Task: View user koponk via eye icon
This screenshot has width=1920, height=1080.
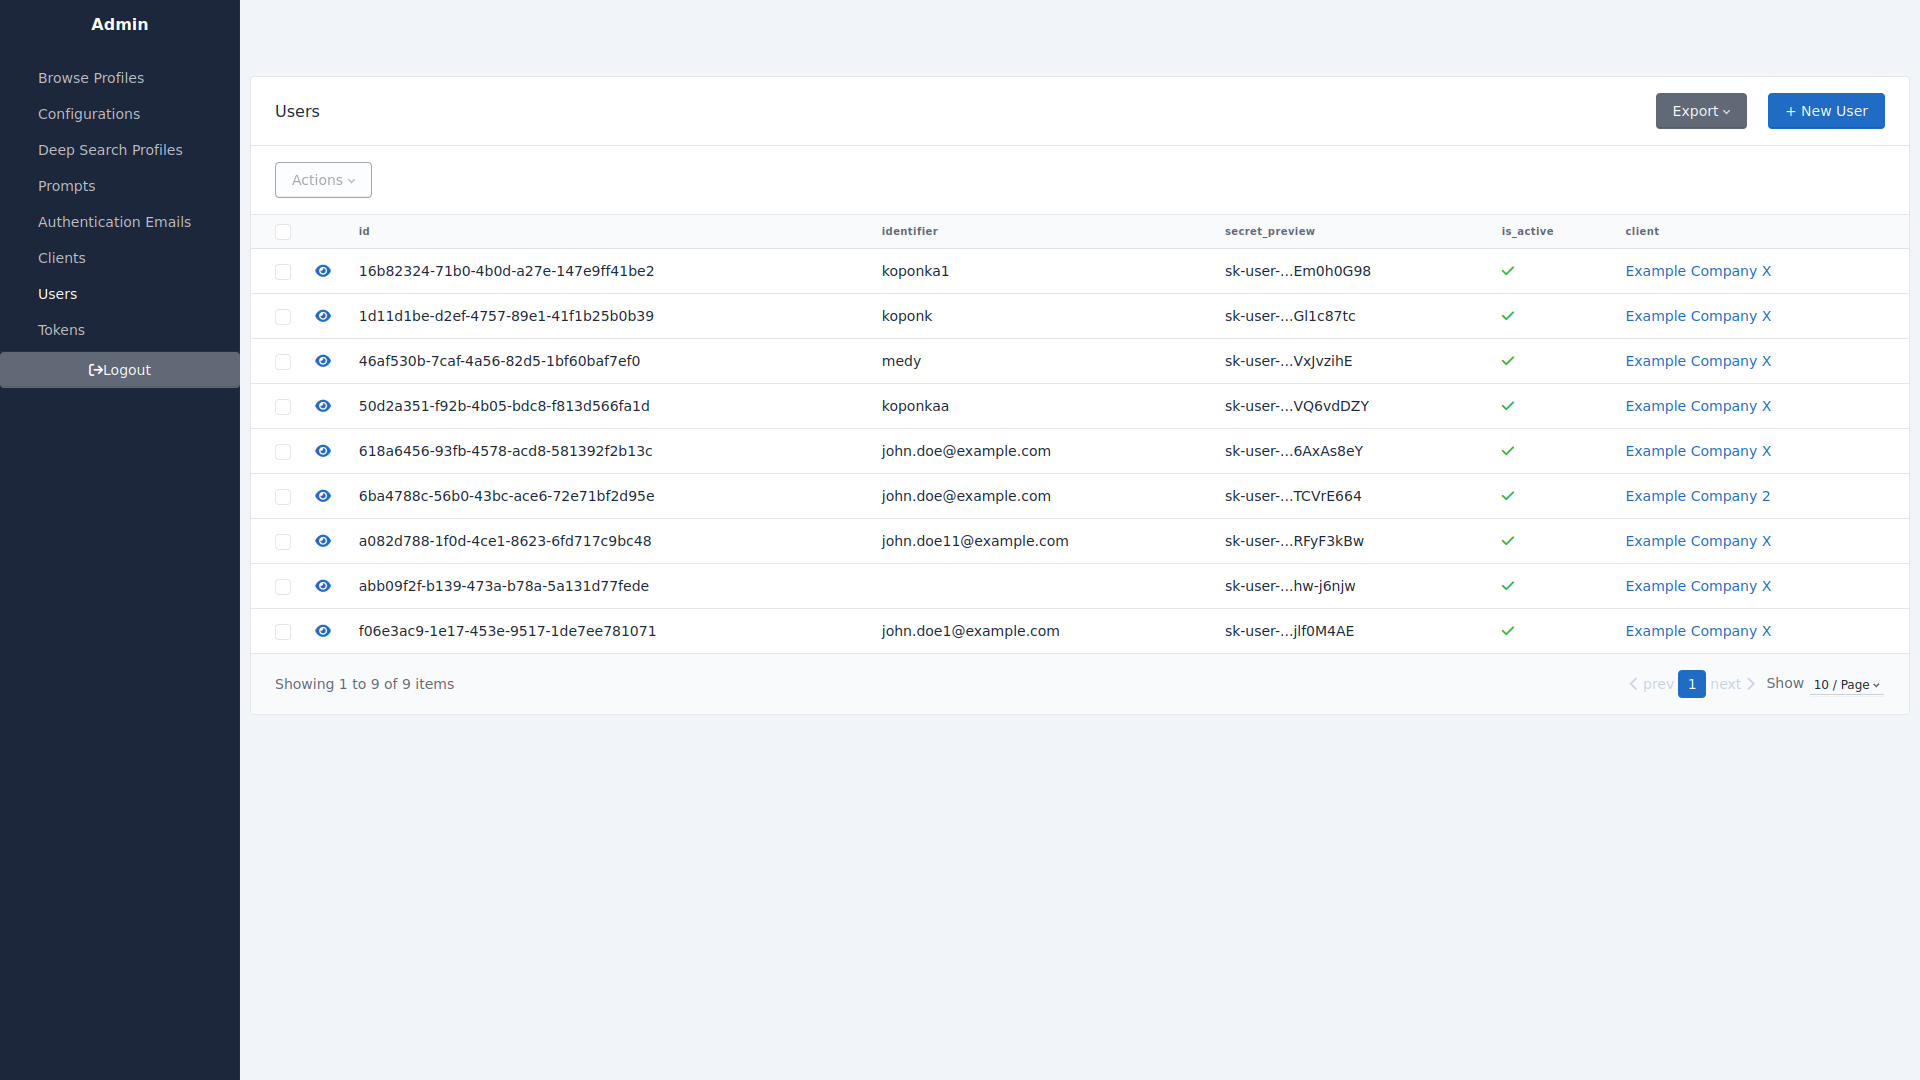Action: (x=323, y=316)
